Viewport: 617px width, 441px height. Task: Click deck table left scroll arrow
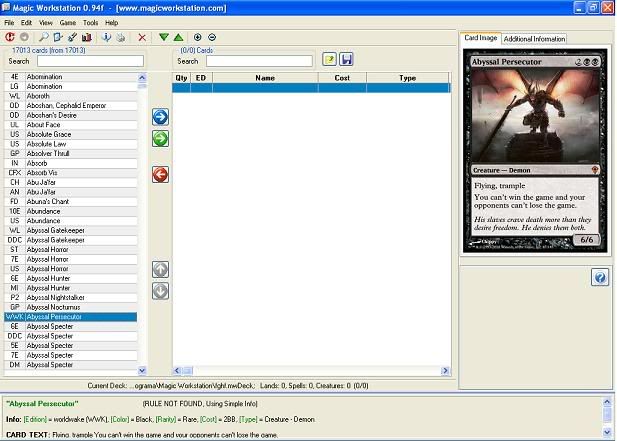coord(177,371)
